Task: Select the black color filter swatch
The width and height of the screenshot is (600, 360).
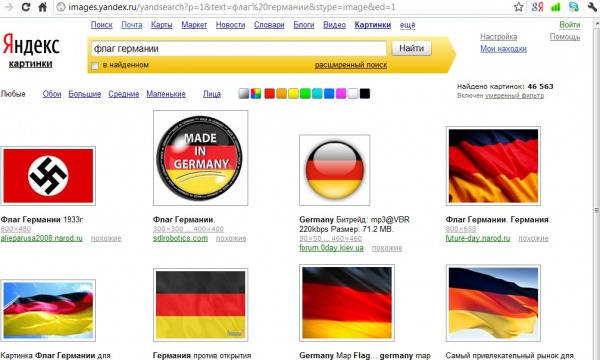Action: tap(365, 93)
